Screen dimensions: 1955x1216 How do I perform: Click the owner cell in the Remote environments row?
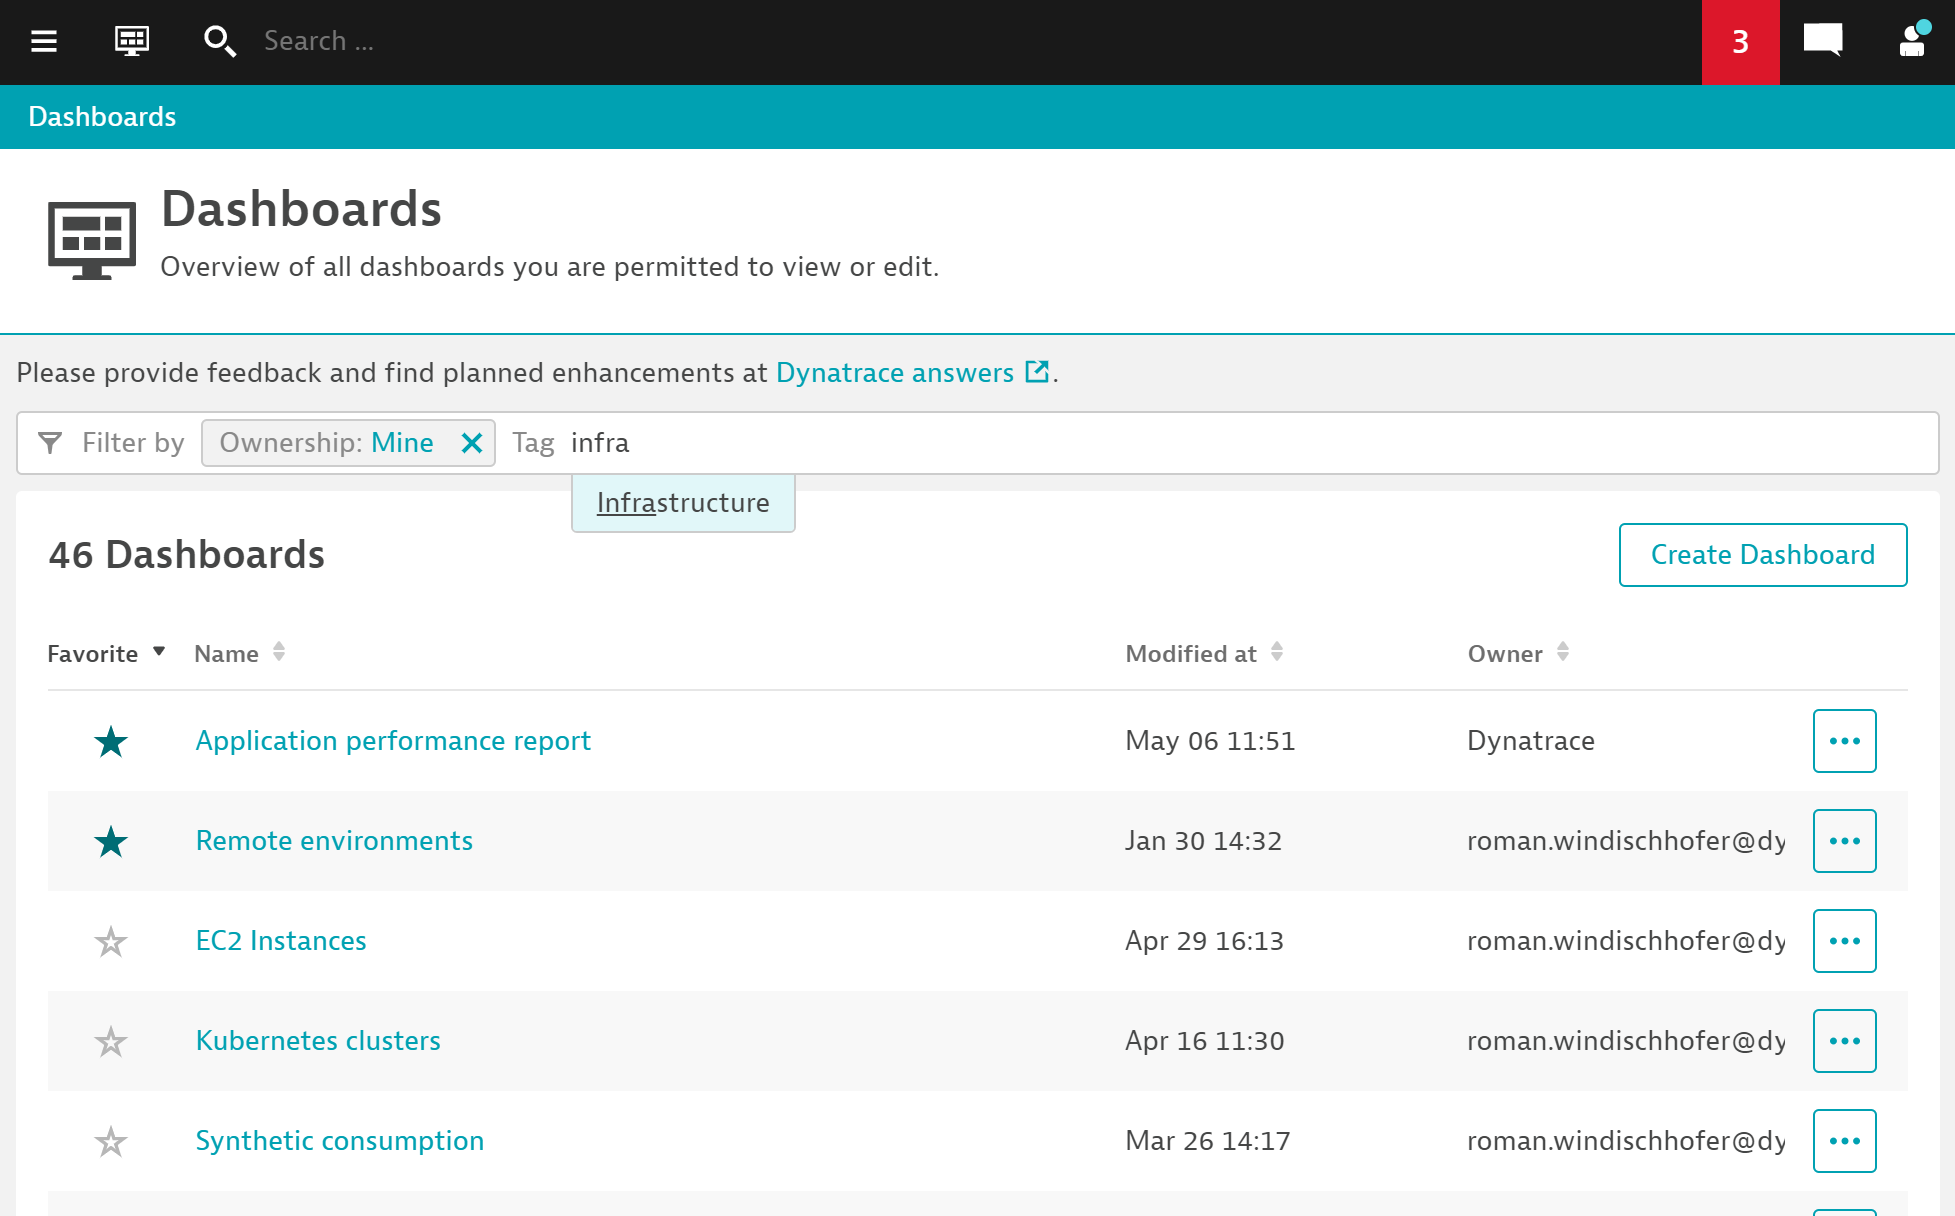(1626, 841)
